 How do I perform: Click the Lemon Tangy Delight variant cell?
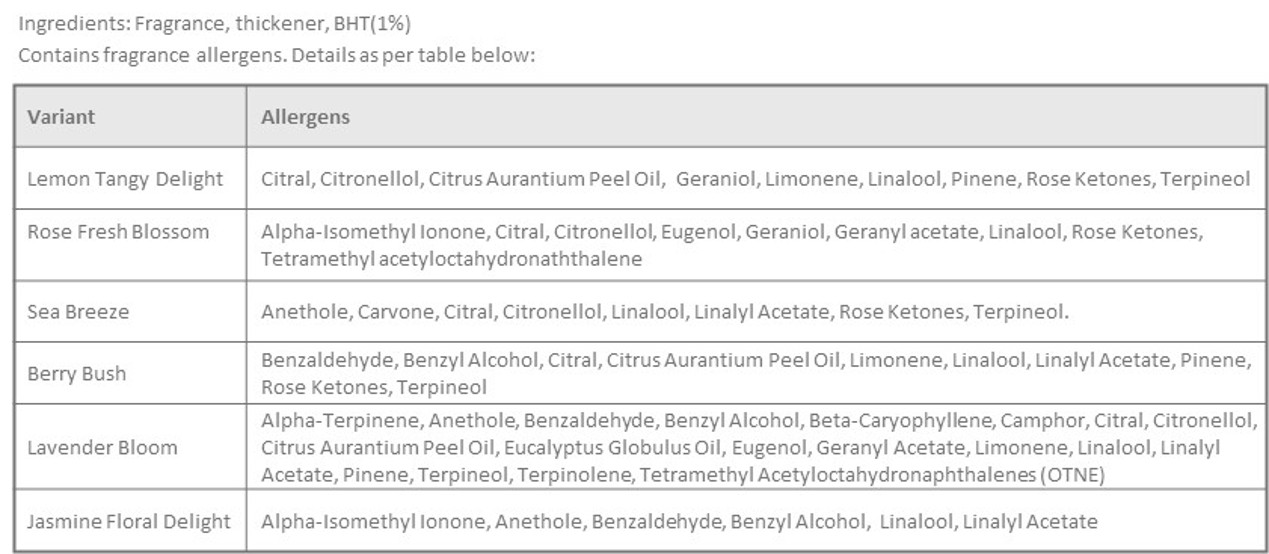pyautogui.click(x=125, y=180)
